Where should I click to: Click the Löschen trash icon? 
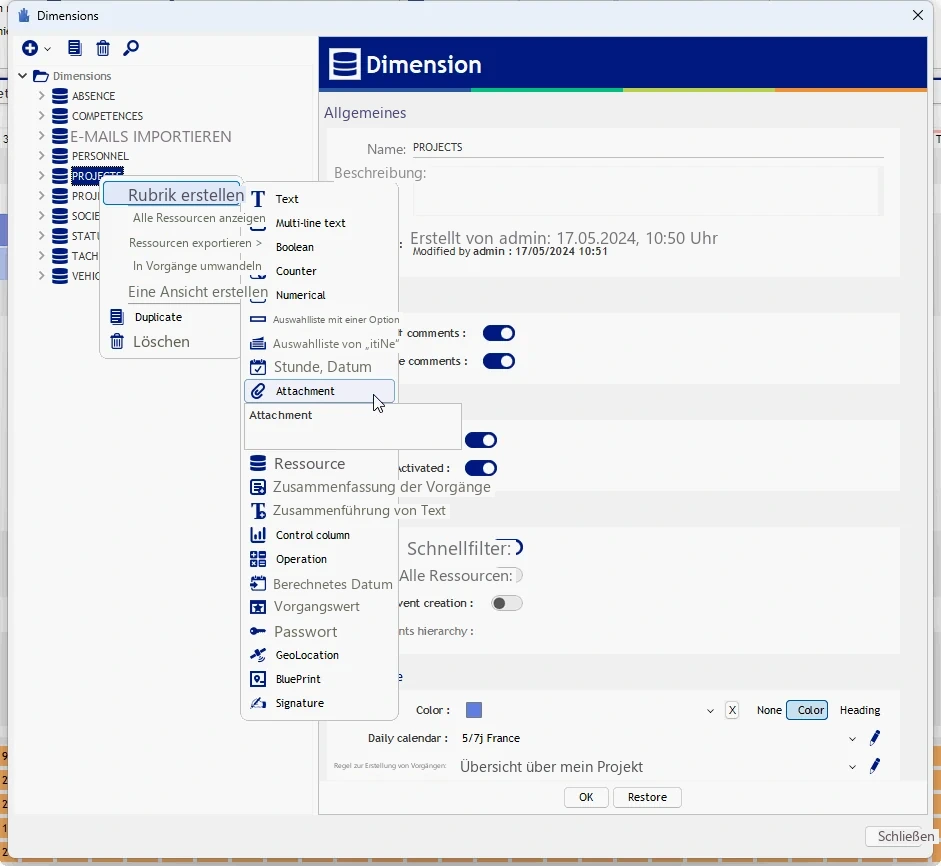(116, 341)
